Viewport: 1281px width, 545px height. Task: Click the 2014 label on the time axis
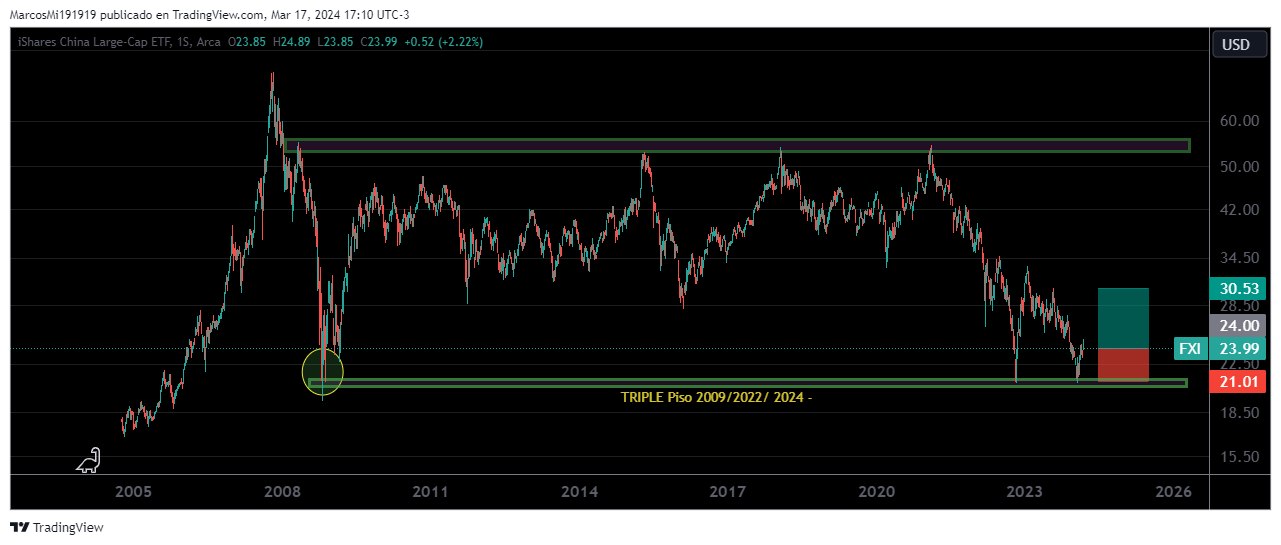(579, 492)
